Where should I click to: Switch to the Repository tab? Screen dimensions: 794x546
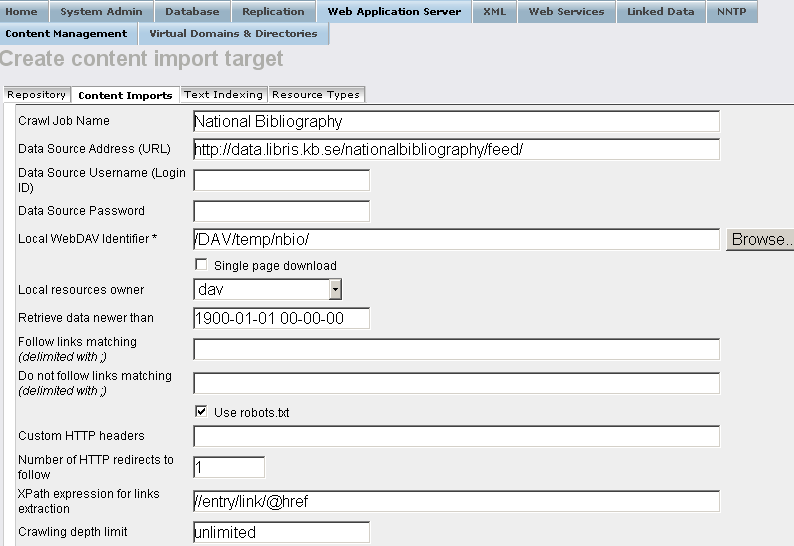(36, 95)
